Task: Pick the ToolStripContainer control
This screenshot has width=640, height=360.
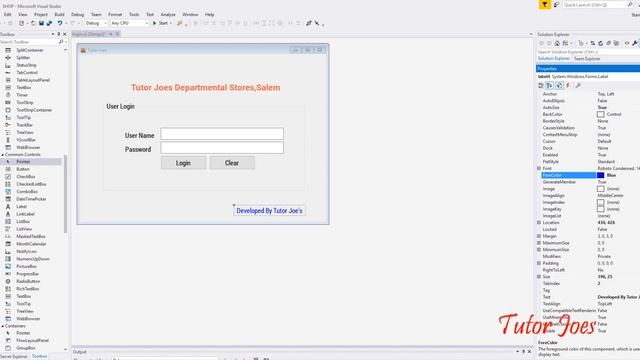Action: [34, 110]
